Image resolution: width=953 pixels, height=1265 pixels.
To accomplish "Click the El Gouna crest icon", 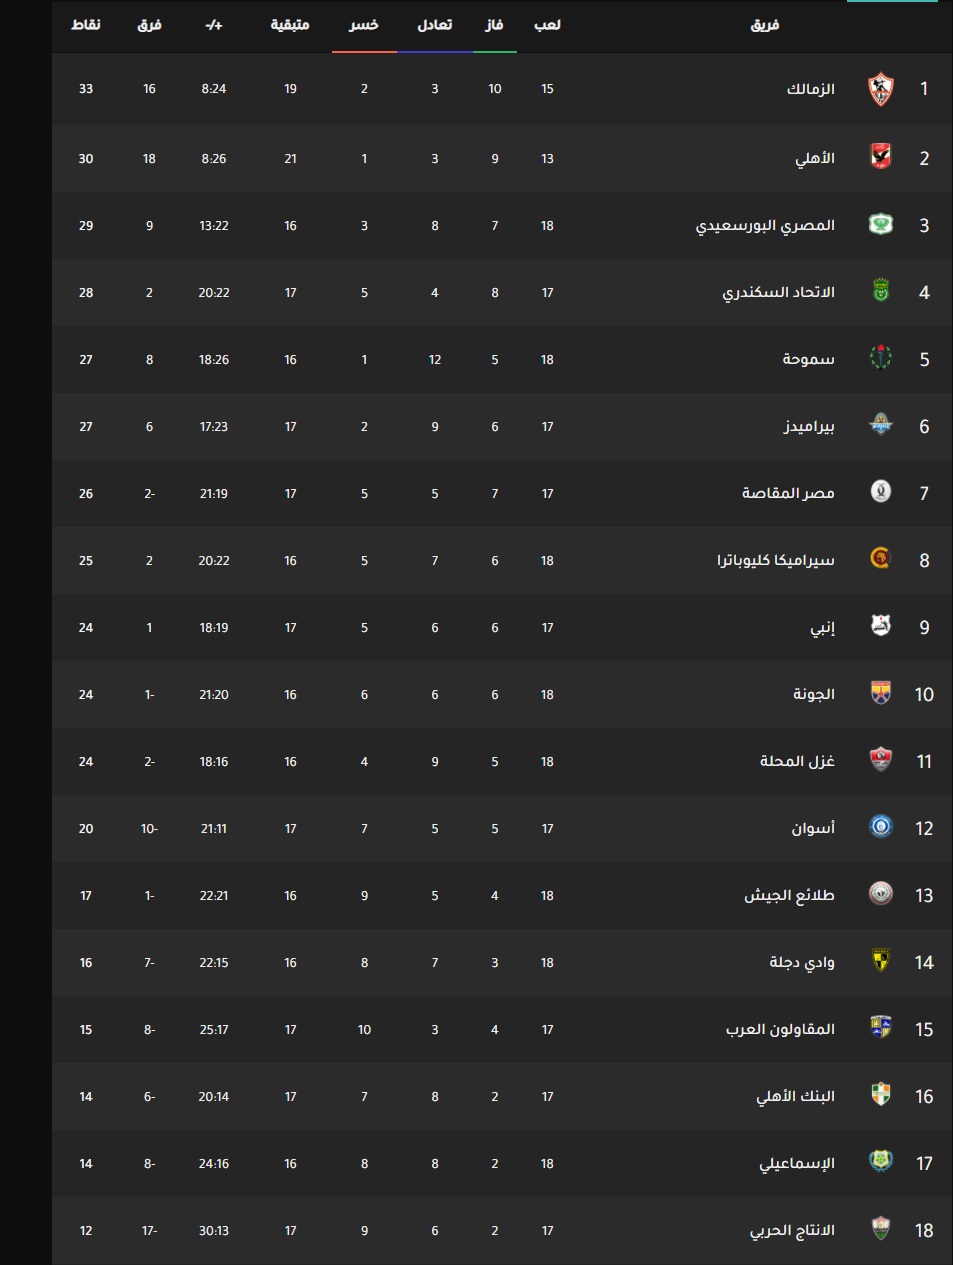I will pyautogui.click(x=880, y=693).
